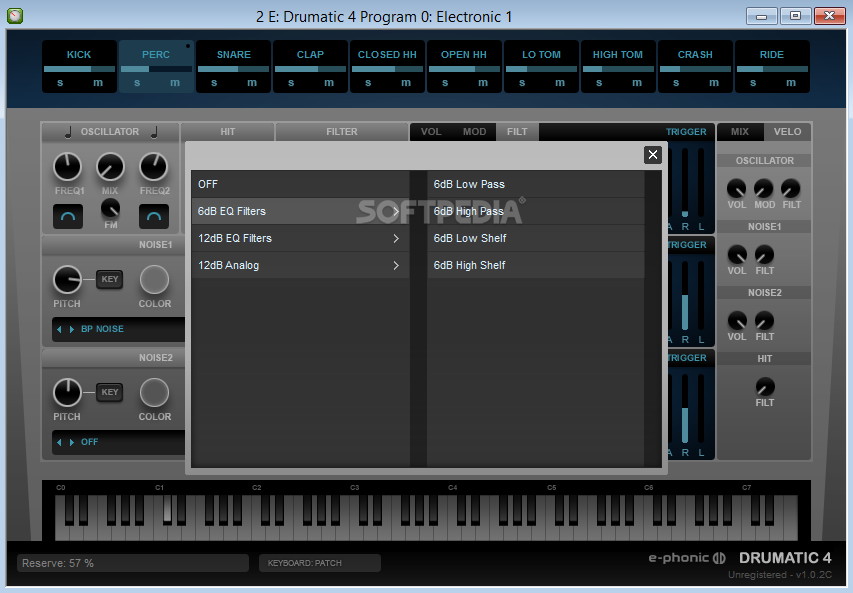This screenshot has height=593, width=853.
Task: Select previous NOISE2 type with left arrow
Action: tap(59, 442)
